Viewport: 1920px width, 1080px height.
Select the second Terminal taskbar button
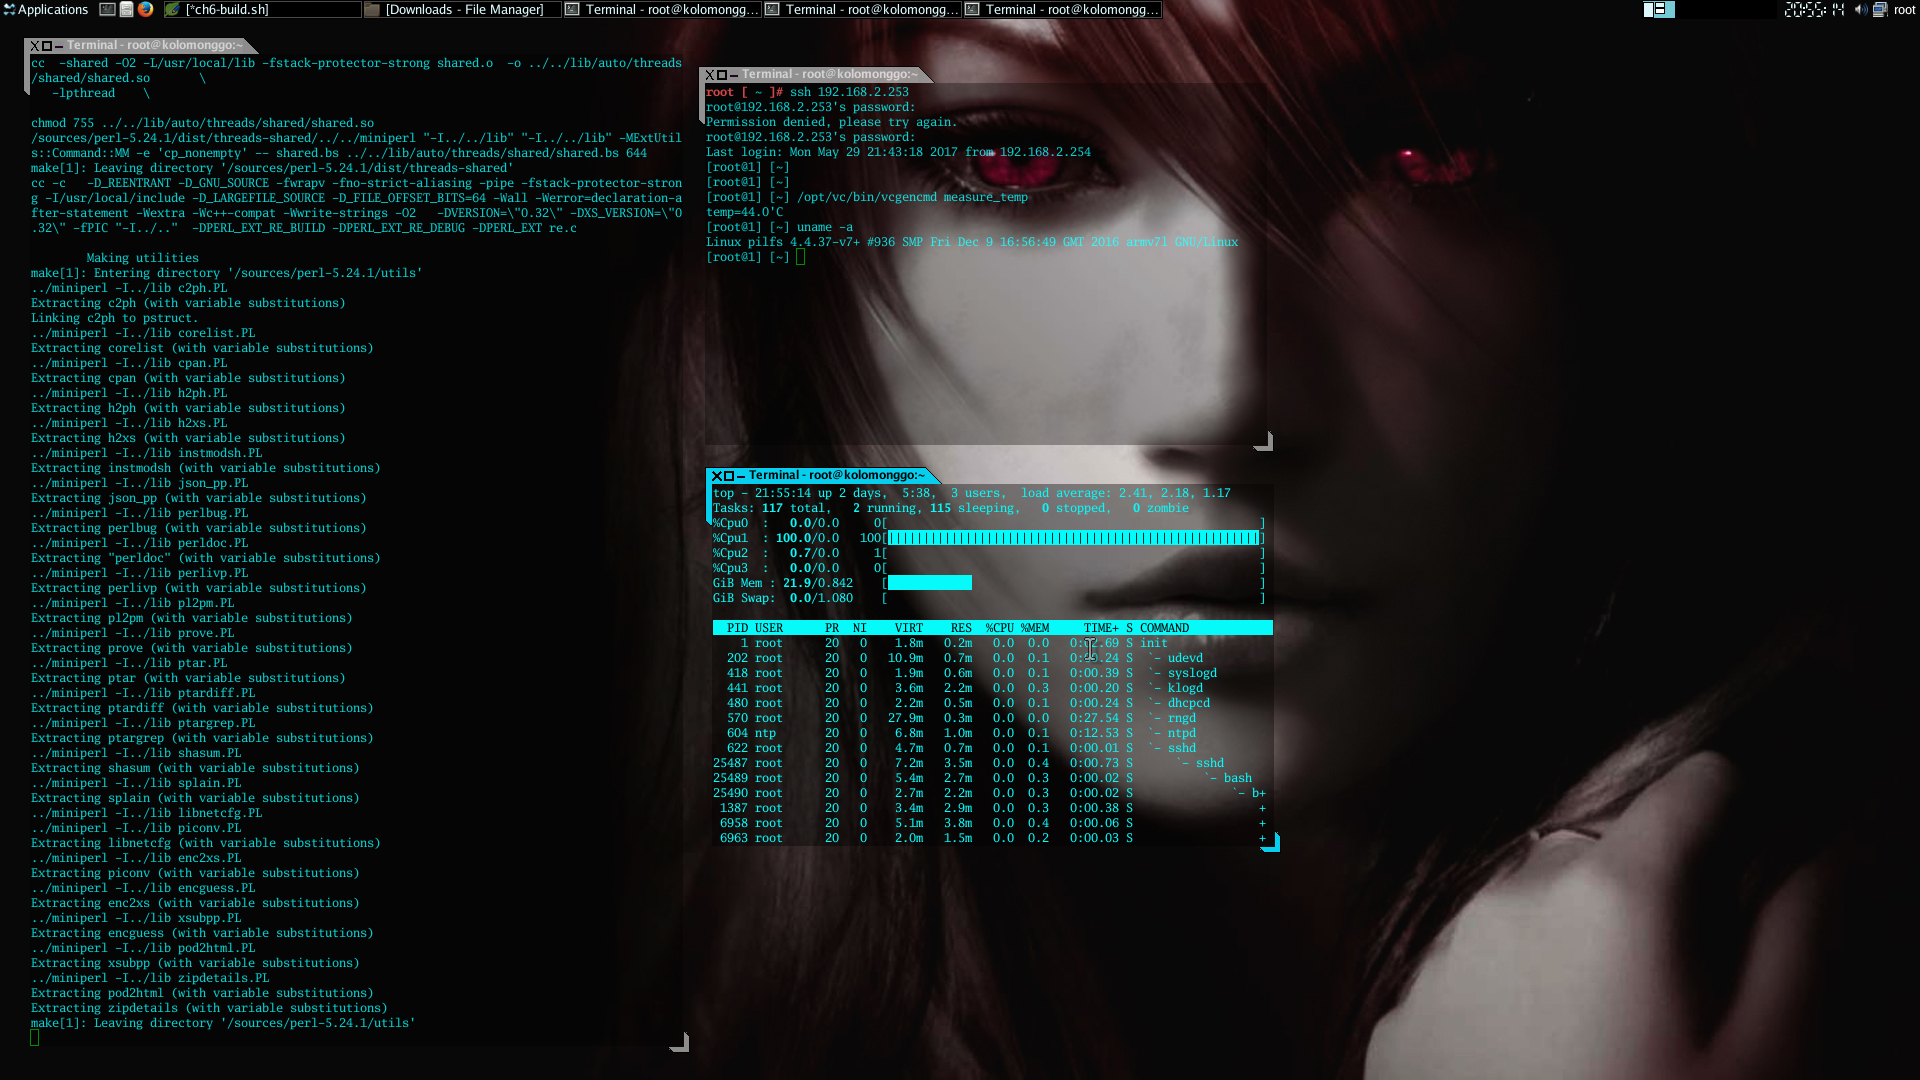[862, 9]
